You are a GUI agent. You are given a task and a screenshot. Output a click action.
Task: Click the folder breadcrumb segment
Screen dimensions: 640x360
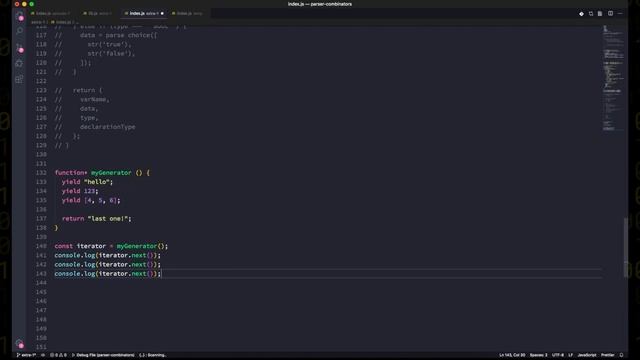(x=37, y=22)
